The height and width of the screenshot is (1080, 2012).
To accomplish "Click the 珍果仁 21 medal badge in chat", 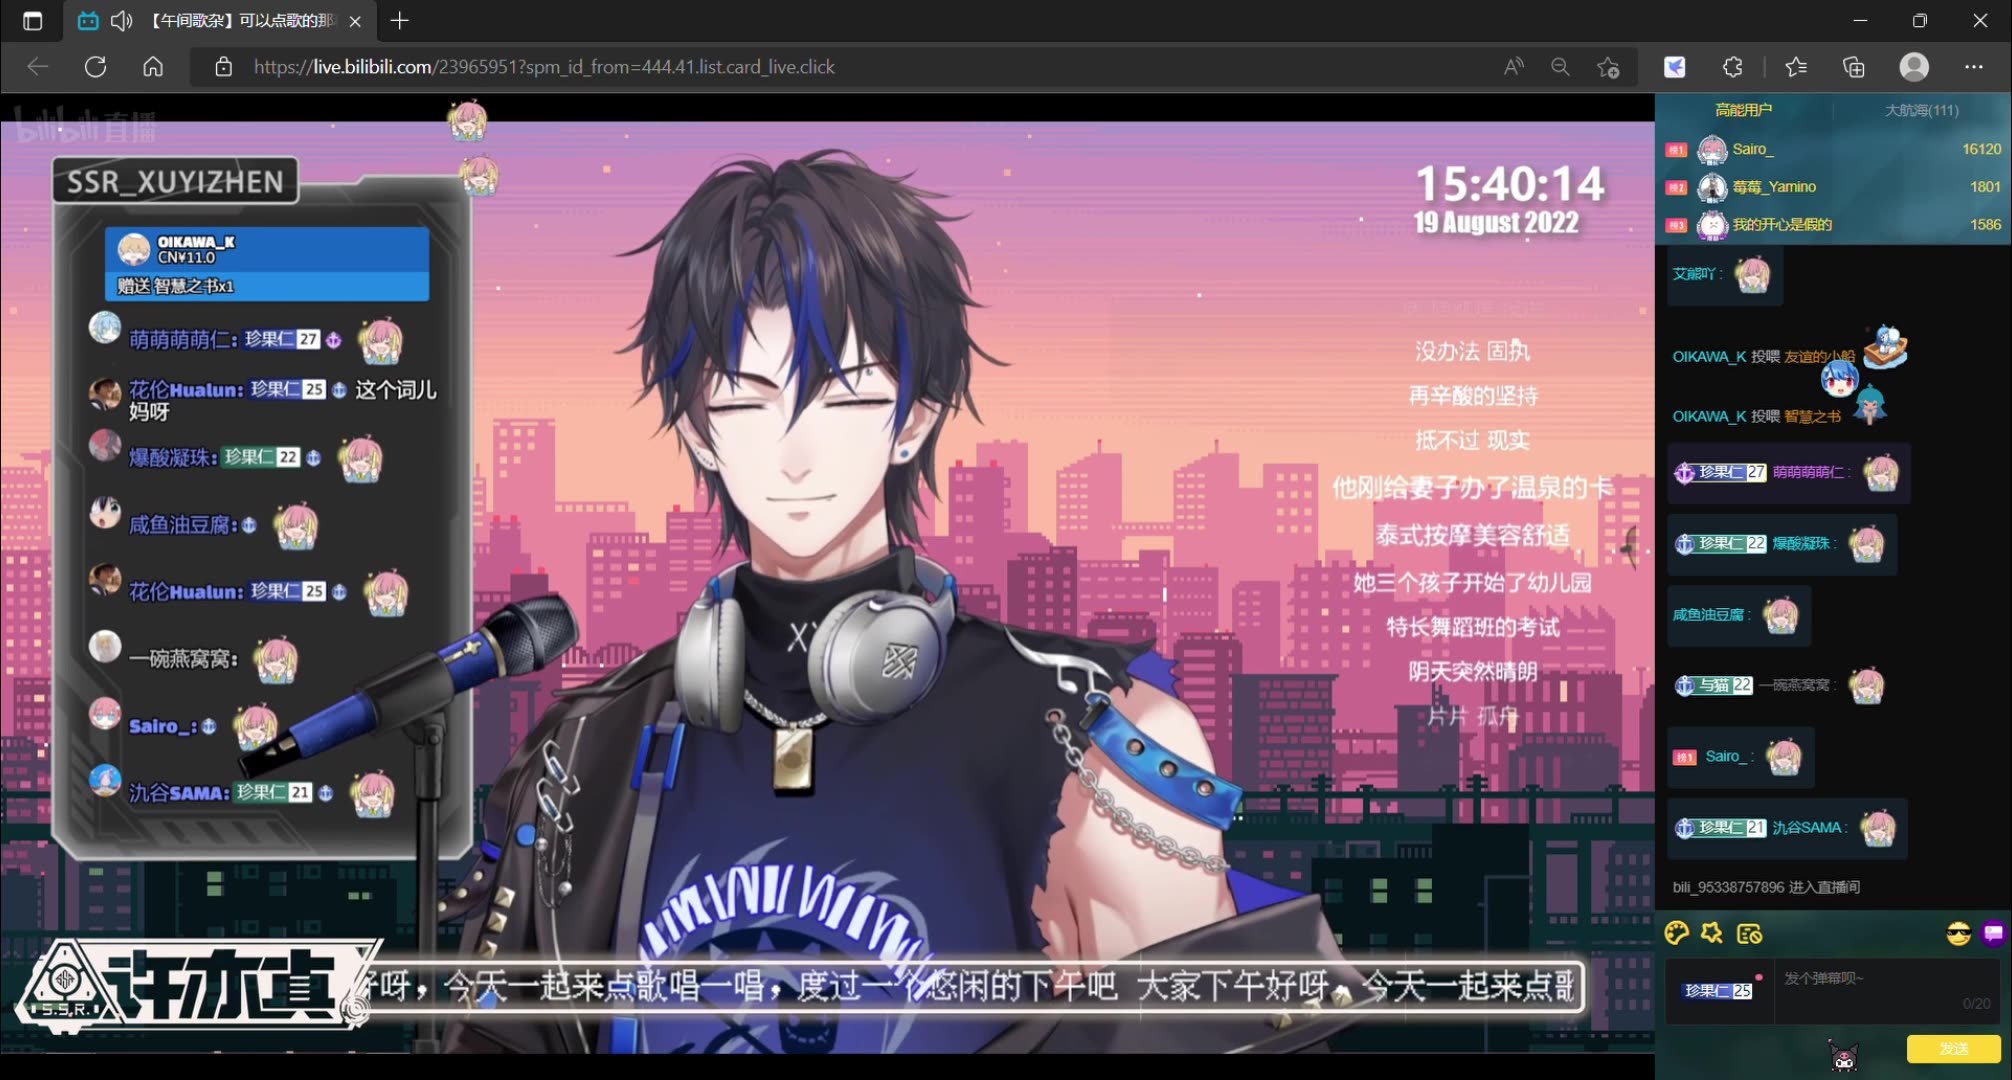I will 1721,828.
